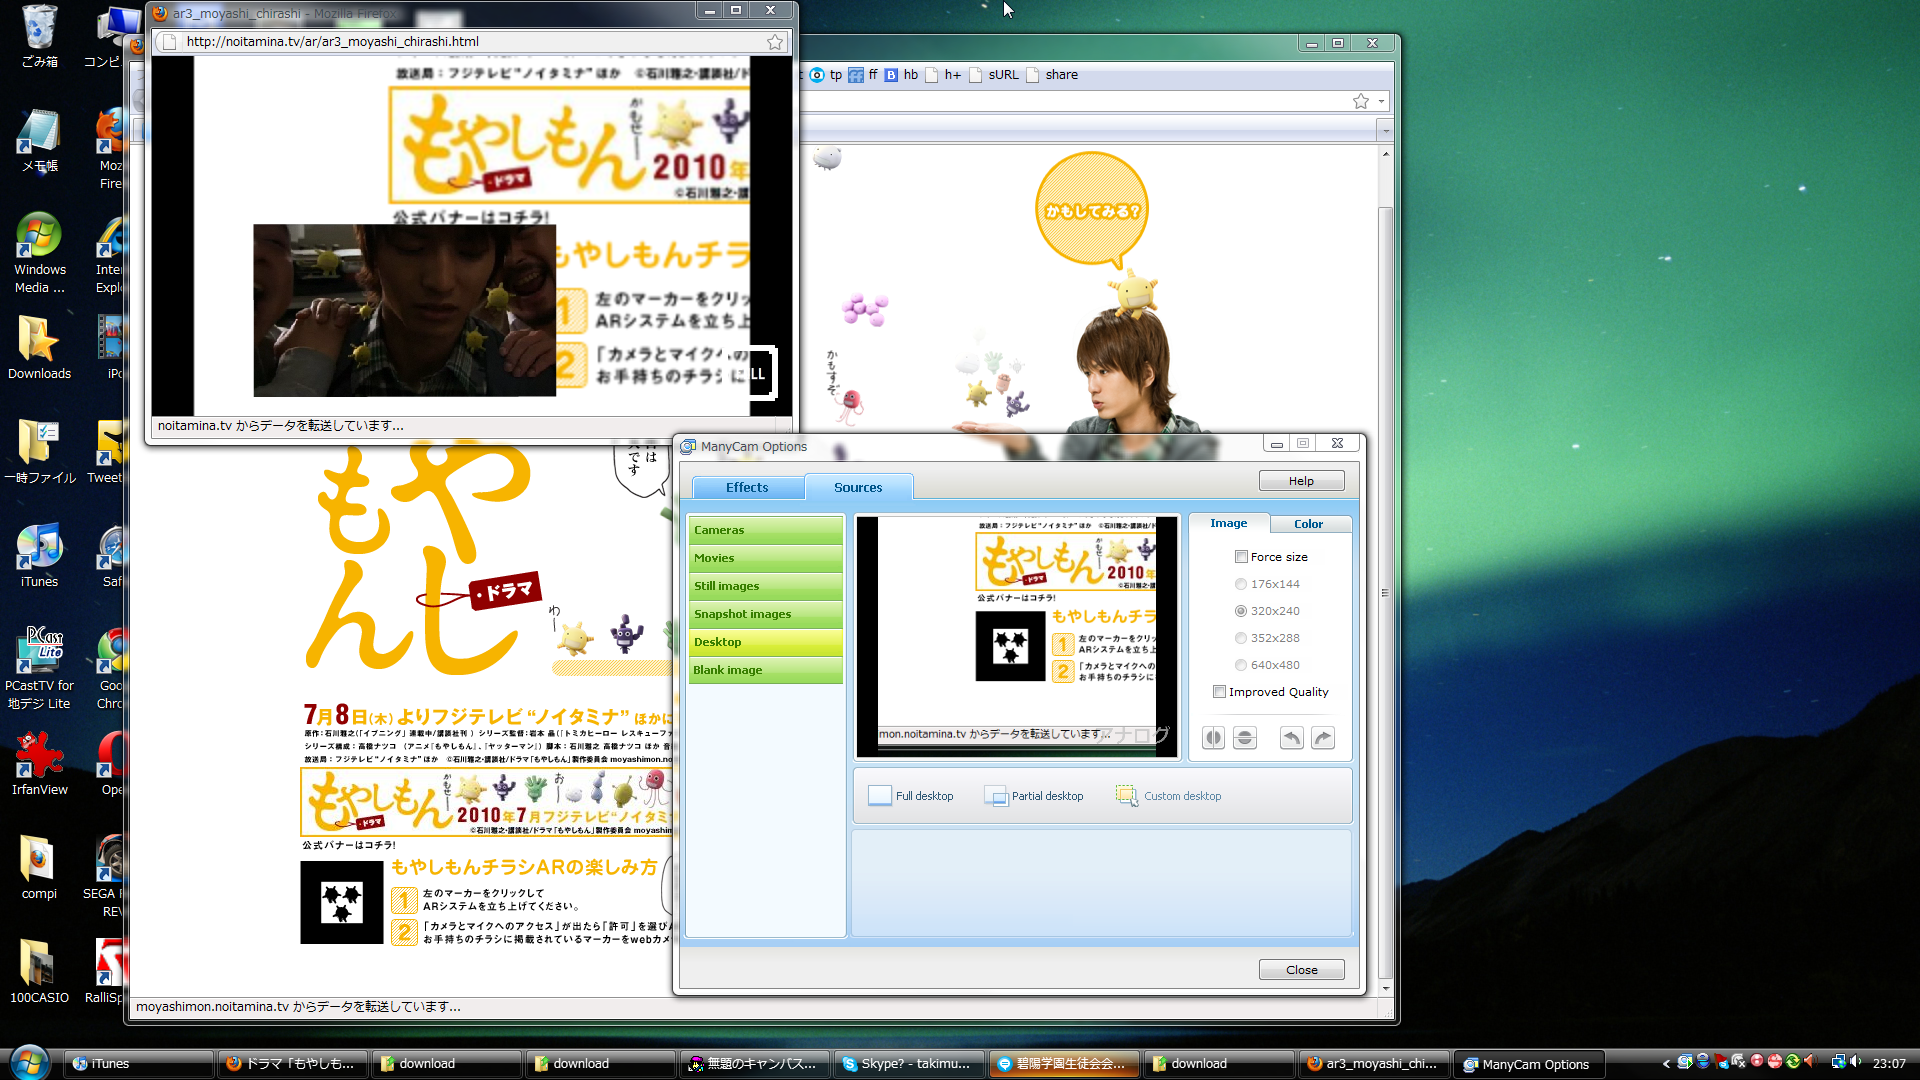The width and height of the screenshot is (1920, 1080).
Task: Enable the Improved Quality checkbox
Action: [x=1219, y=692]
